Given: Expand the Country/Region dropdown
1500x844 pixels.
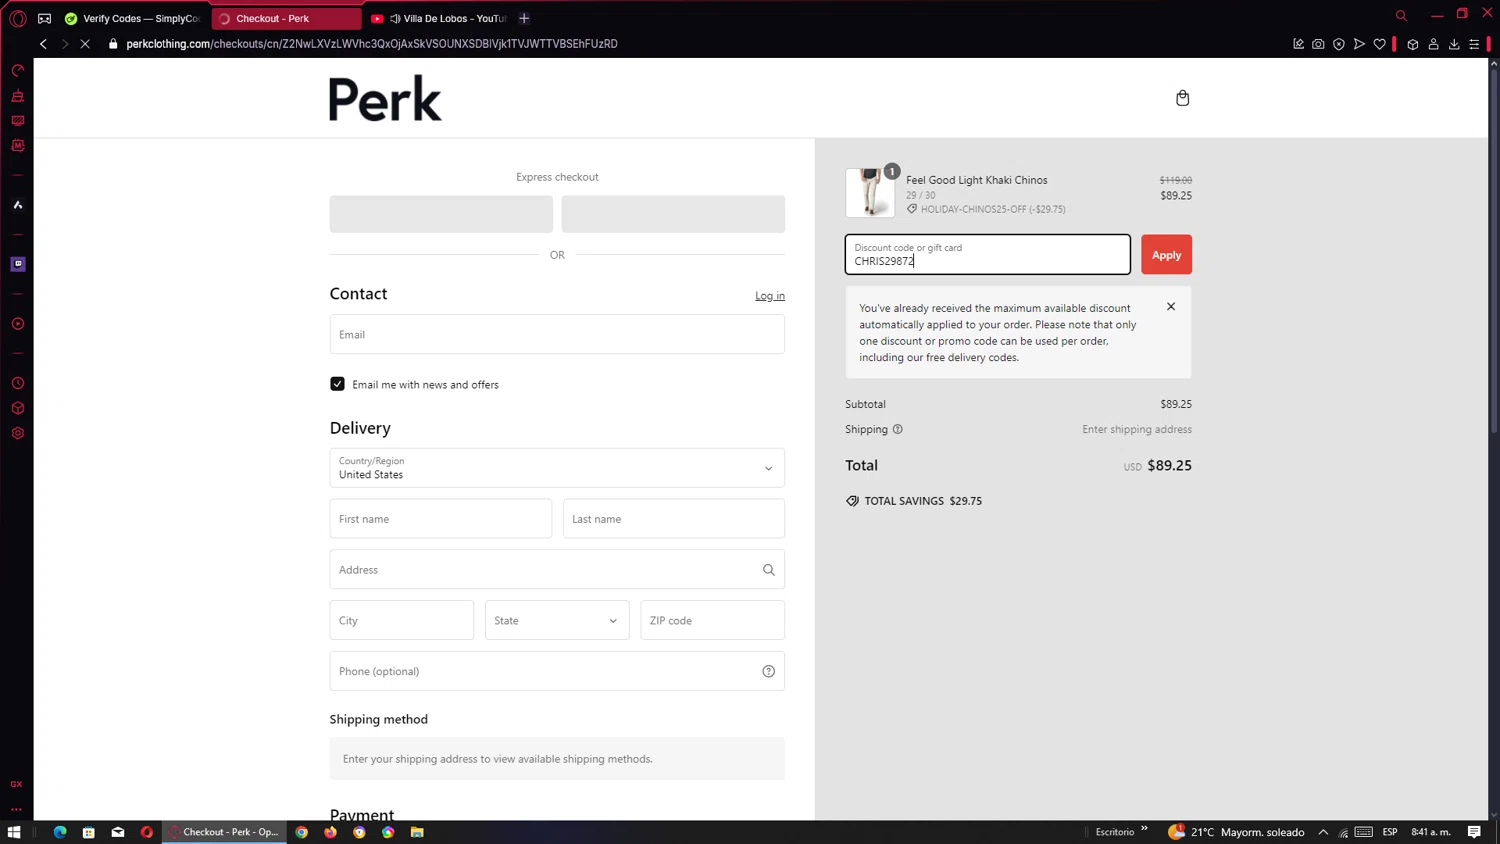Looking at the screenshot, I should [x=557, y=468].
